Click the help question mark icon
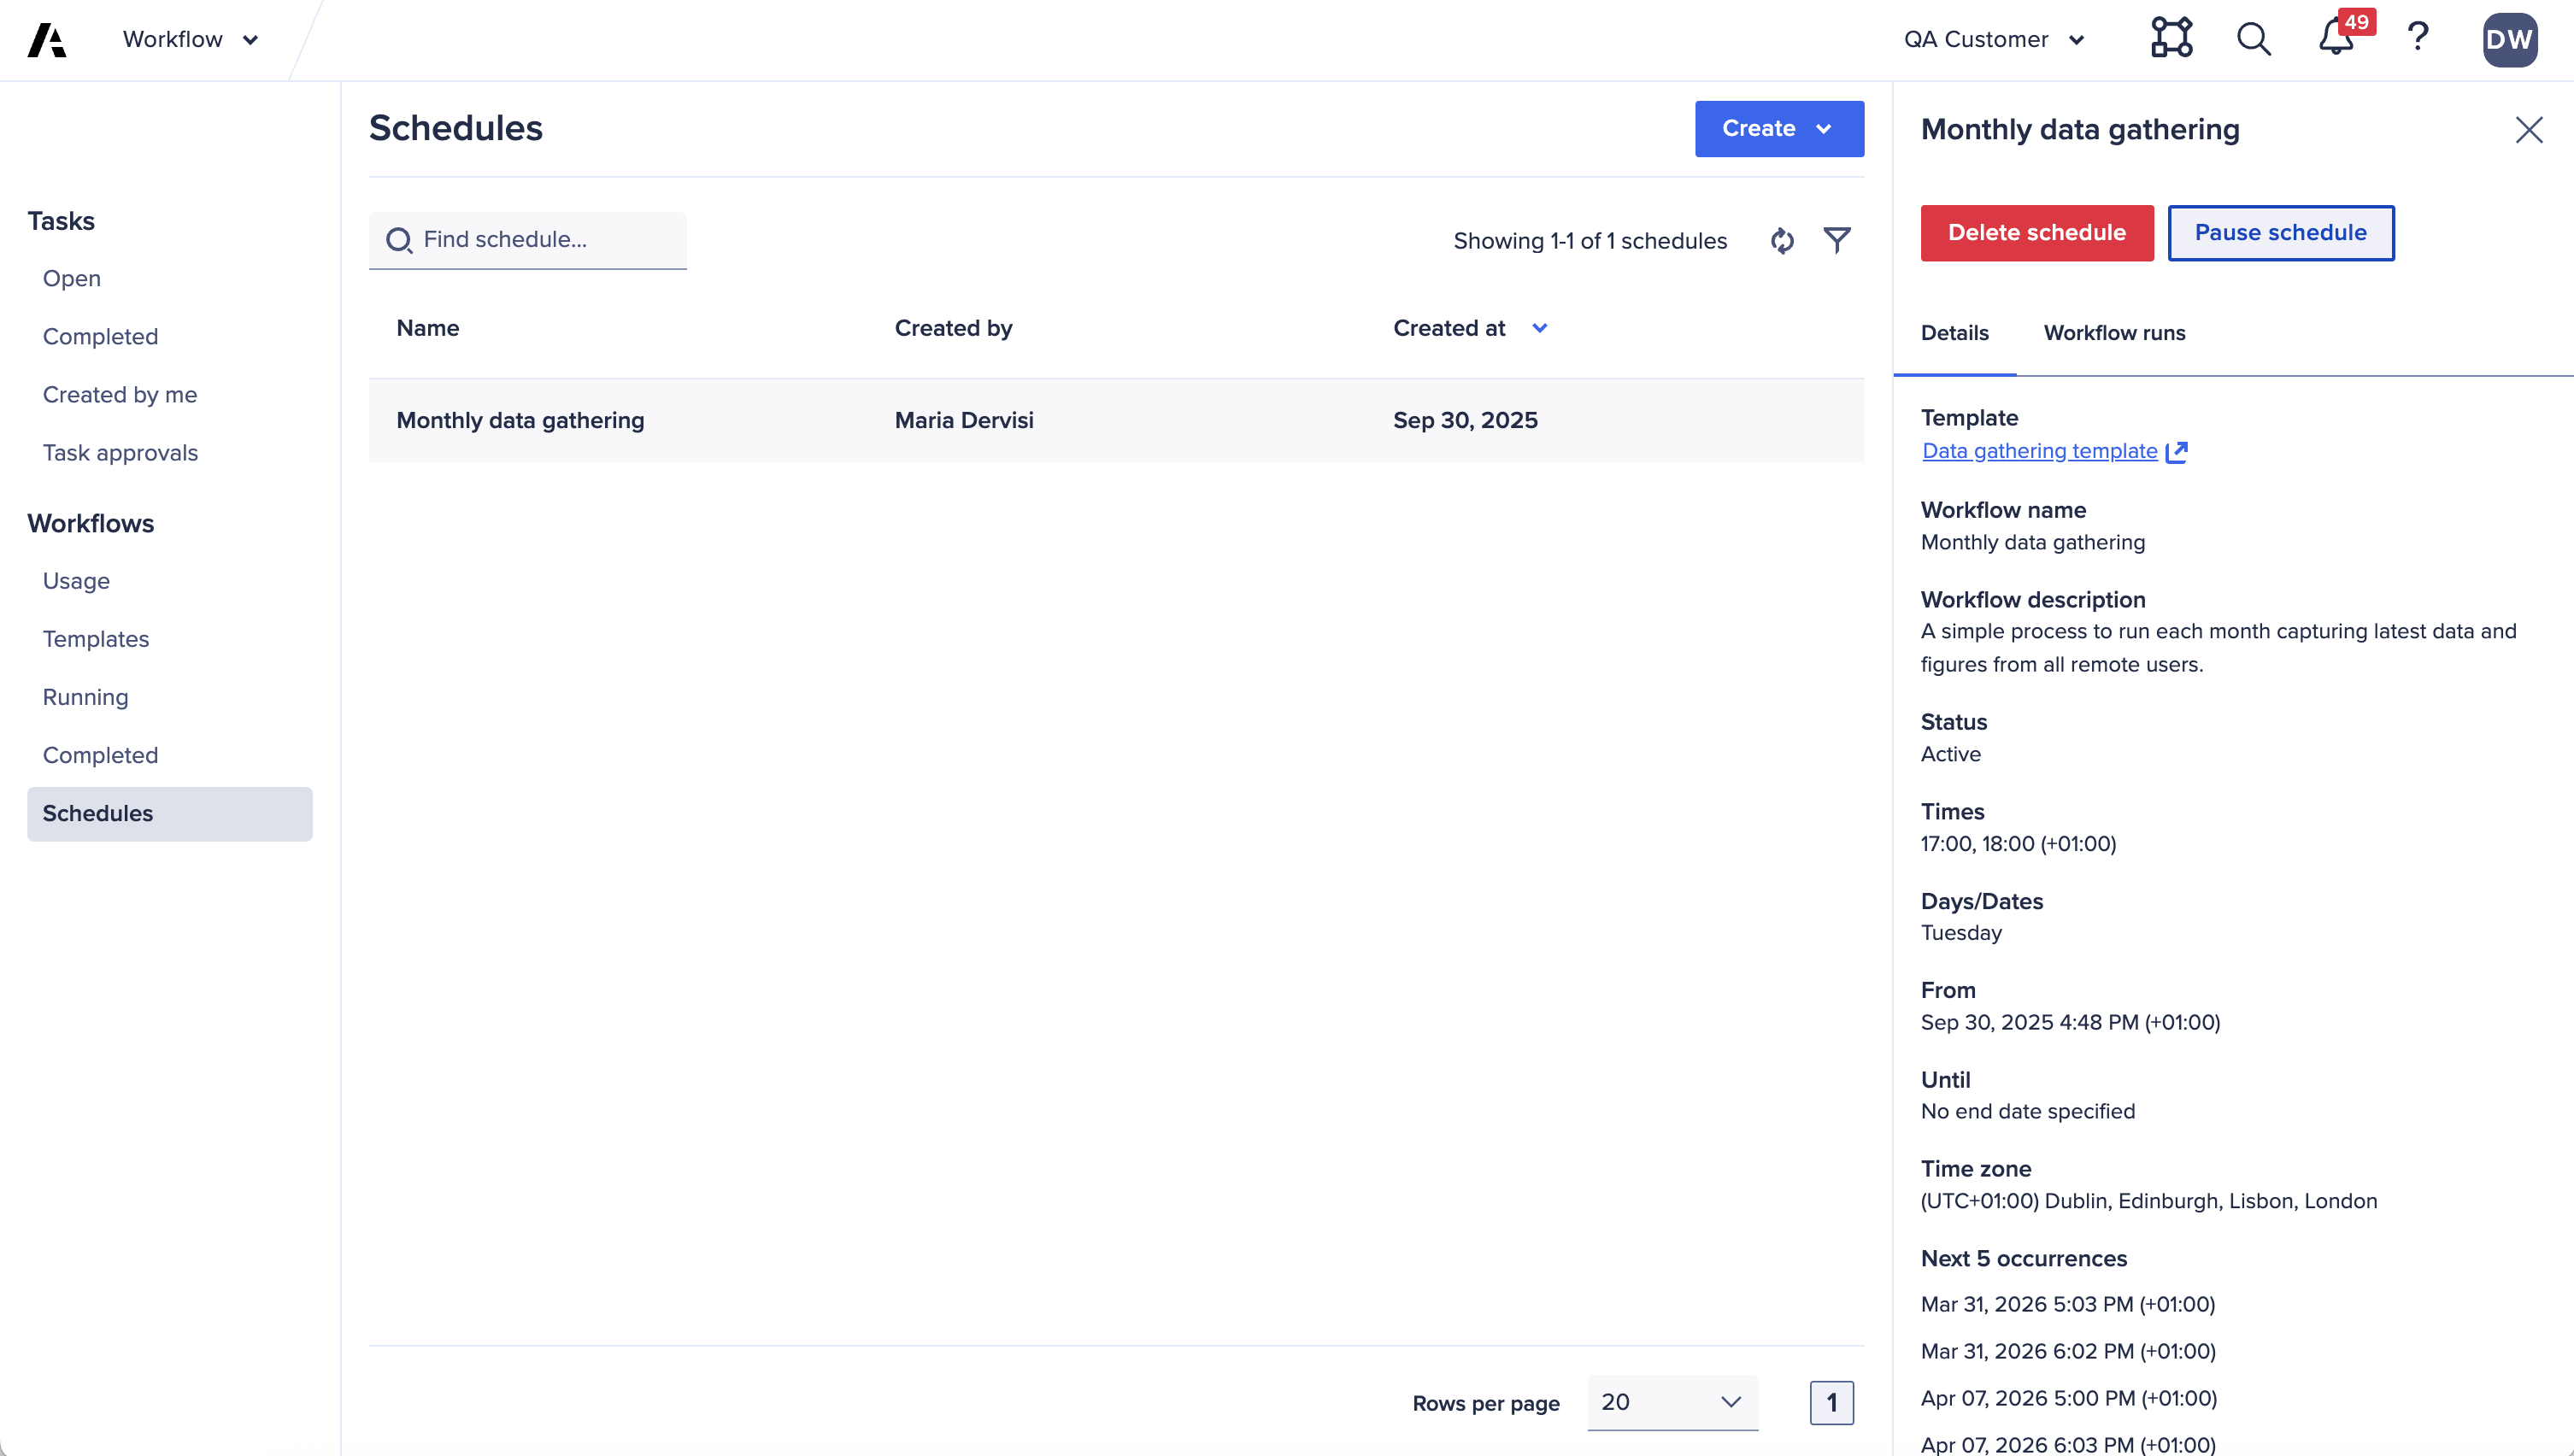This screenshot has width=2574, height=1456. [2418, 38]
